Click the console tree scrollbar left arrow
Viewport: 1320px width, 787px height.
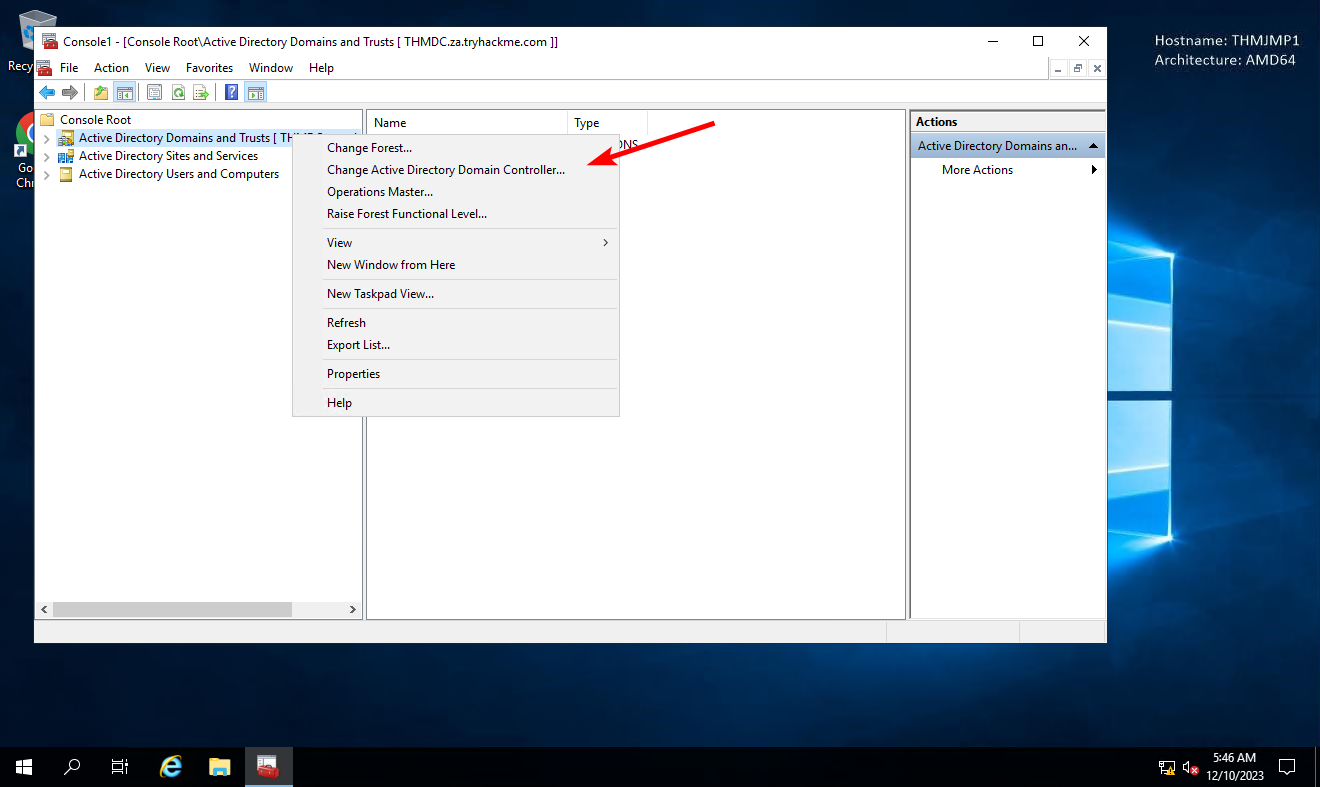(x=44, y=609)
